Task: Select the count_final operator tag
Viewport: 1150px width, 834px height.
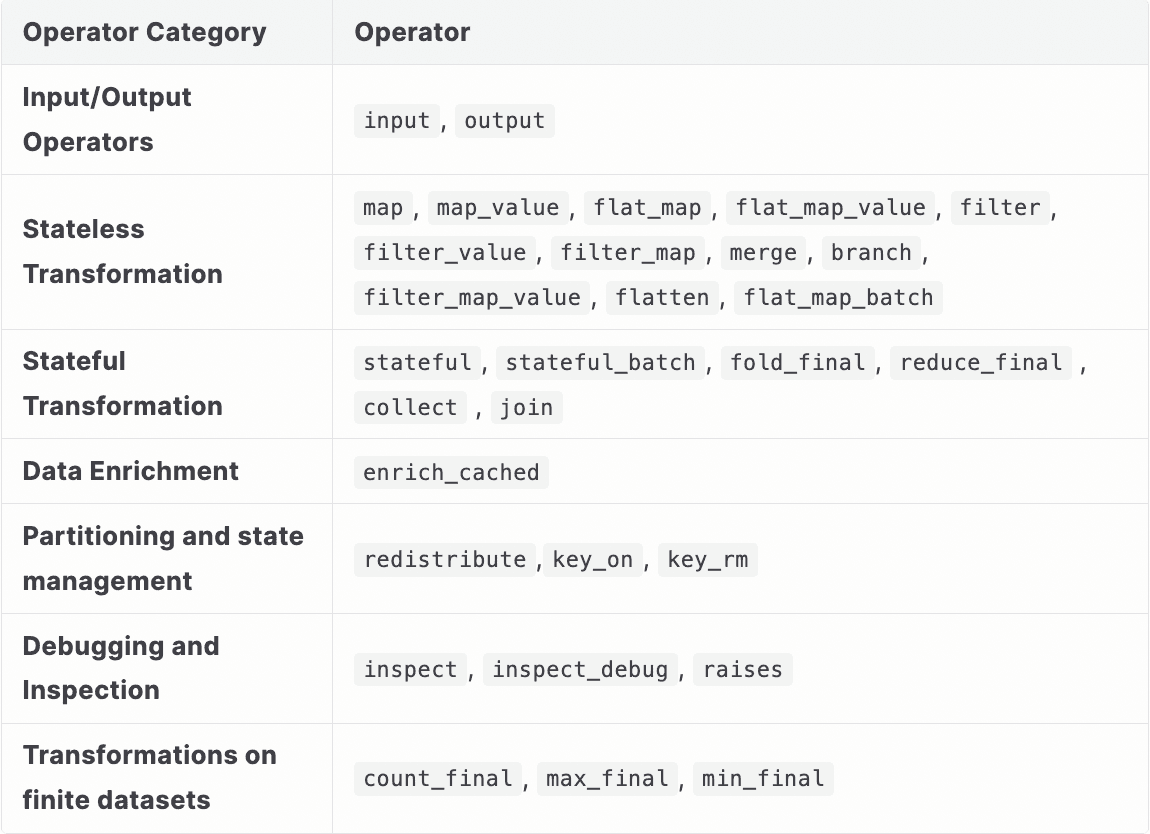Action: 438,779
